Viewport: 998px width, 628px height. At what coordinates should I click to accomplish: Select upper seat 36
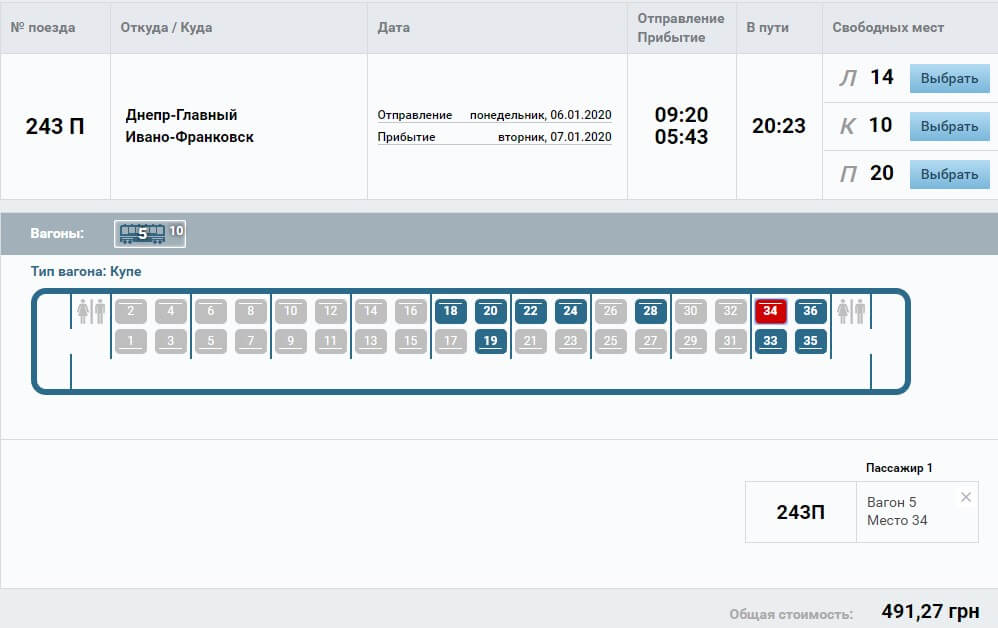[x=810, y=311]
